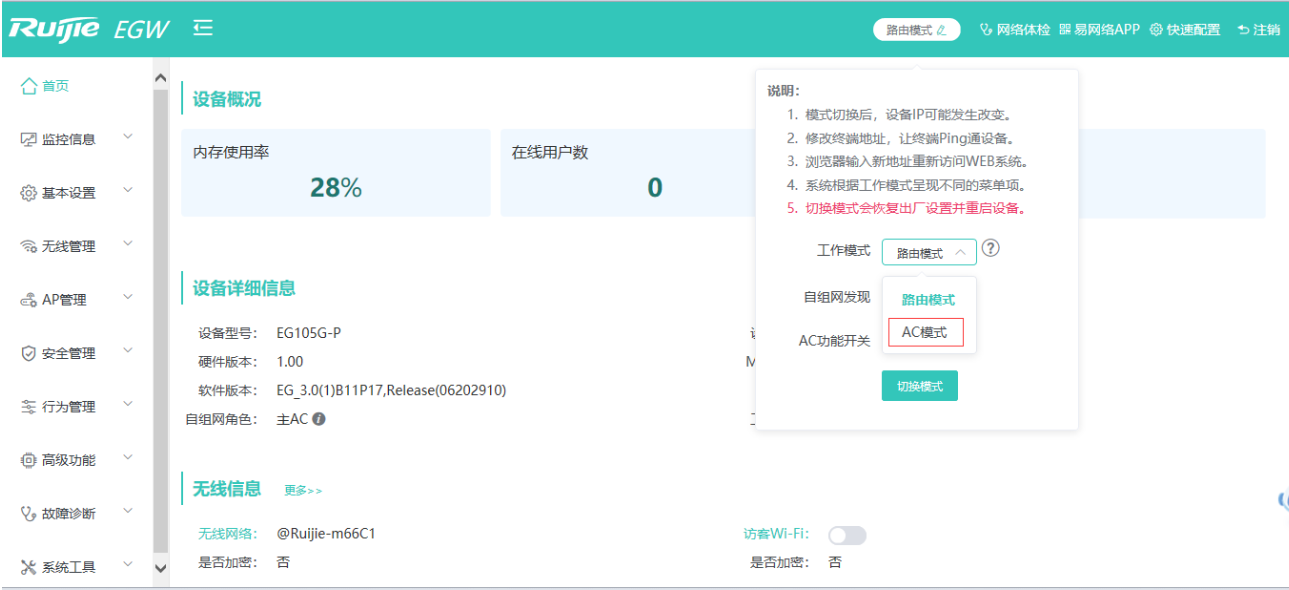Open the 工作模式 work mode dropdown
Viewport: 1289px width, 590px height.
pyautogui.click(x=929, y=253)
